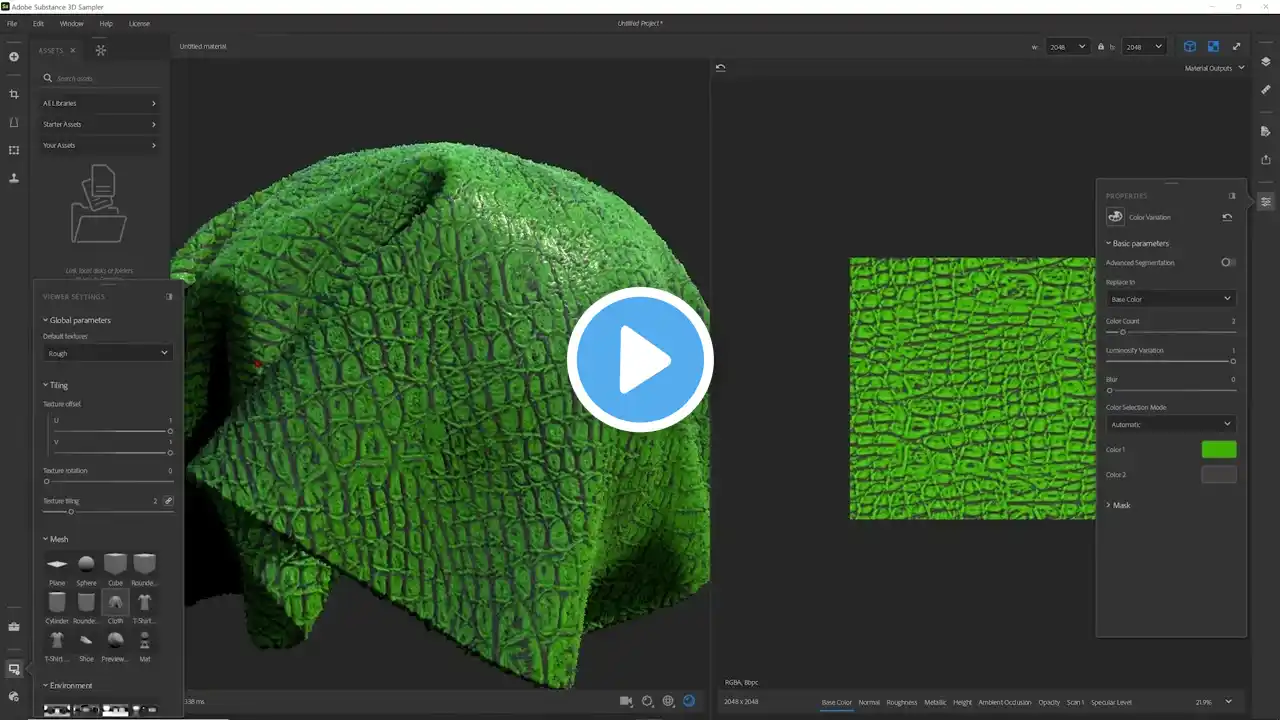Toggle the Texture tiling link button
1280x720 pixels.
click(x=168, y=501)
